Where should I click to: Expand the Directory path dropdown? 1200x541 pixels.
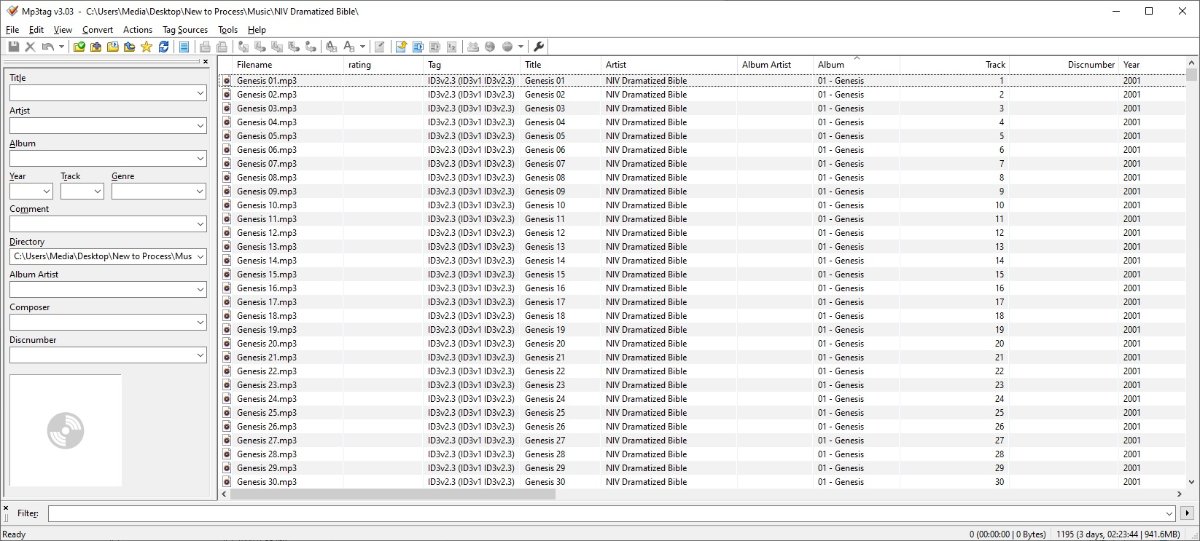(x=199, y=256)
